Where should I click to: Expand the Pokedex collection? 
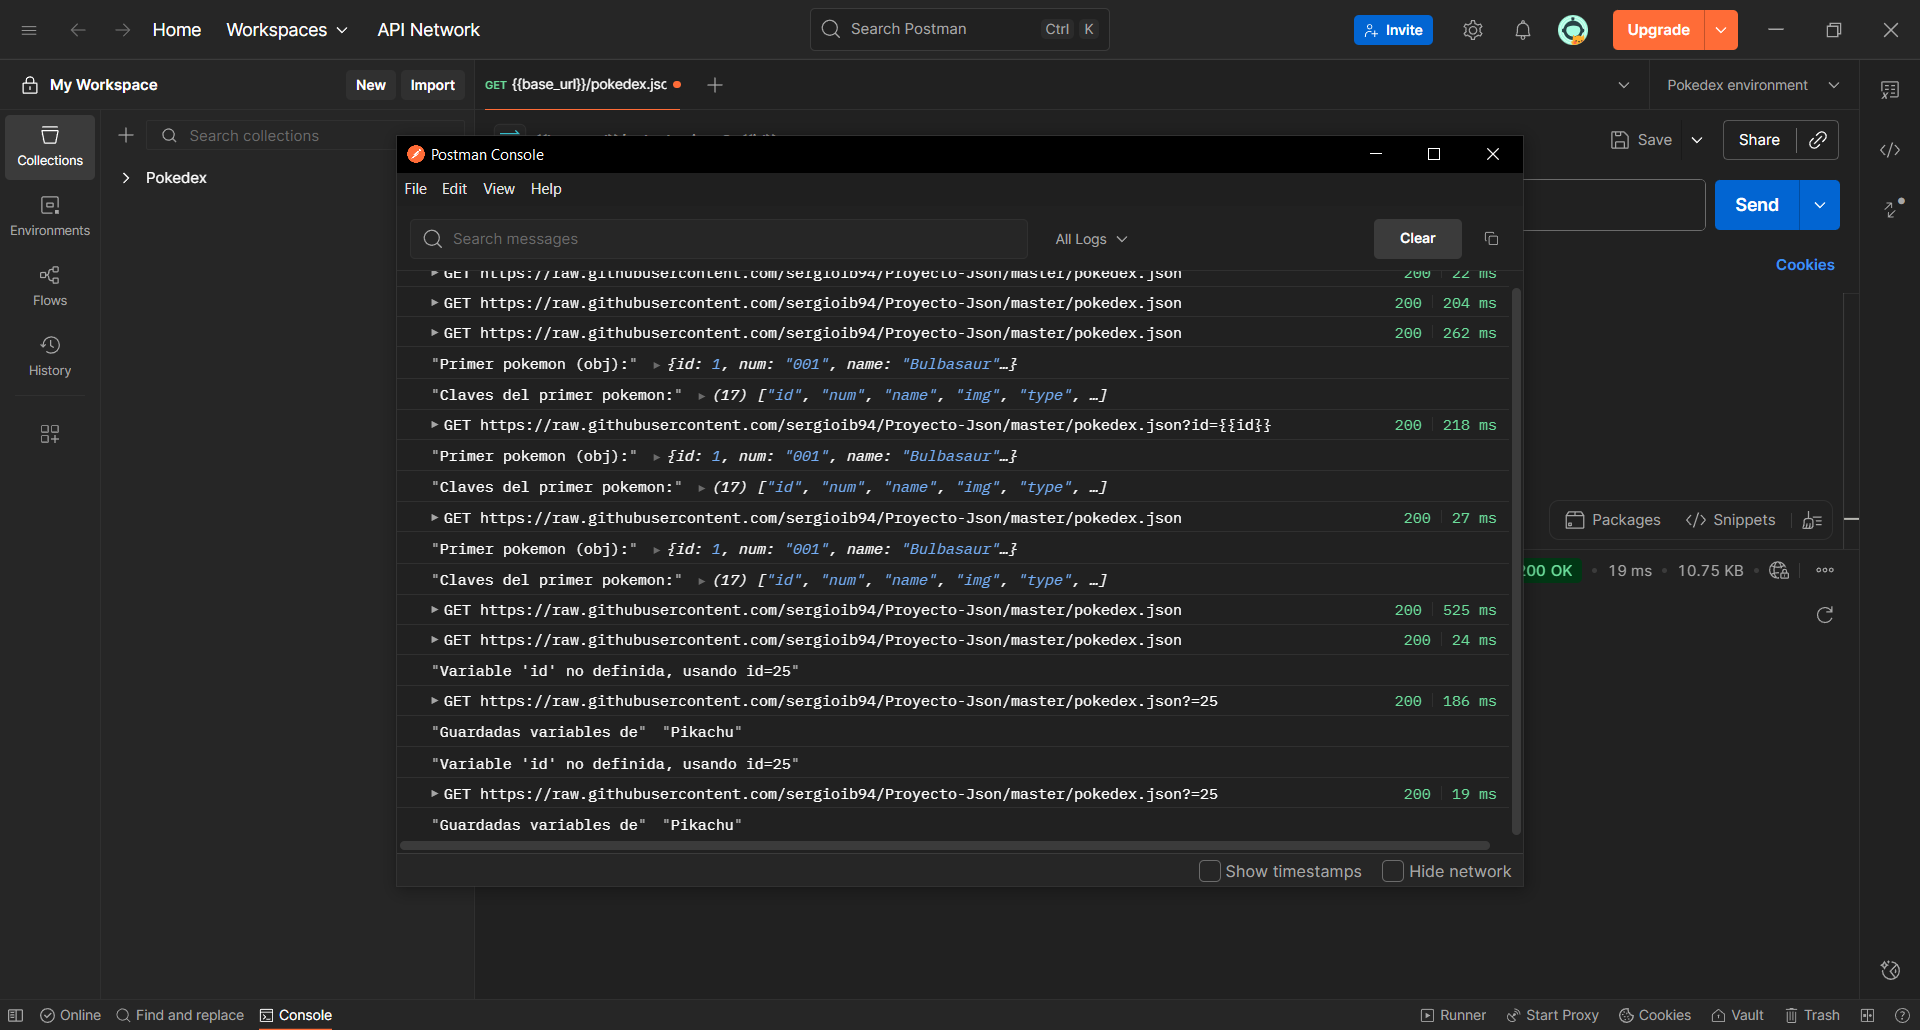tap(126, 178)
